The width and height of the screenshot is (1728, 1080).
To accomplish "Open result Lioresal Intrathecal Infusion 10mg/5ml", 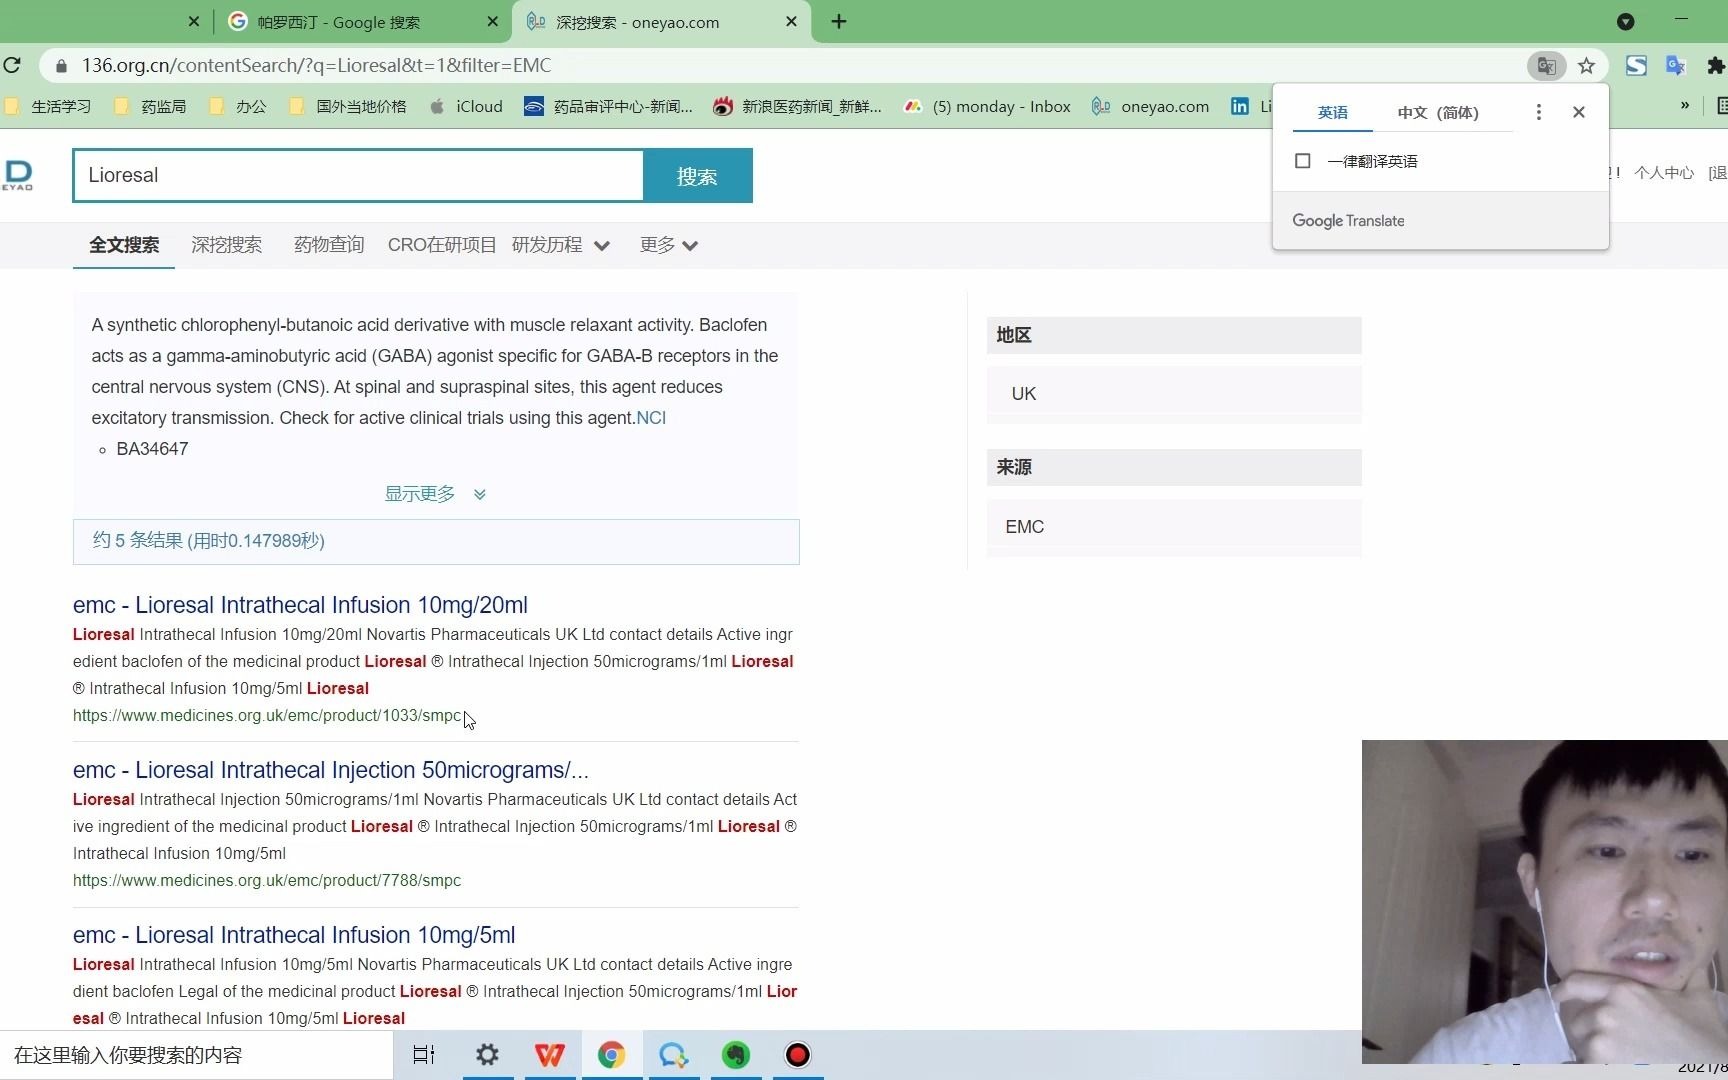I will pyautogui.click(x=294, y=935).
